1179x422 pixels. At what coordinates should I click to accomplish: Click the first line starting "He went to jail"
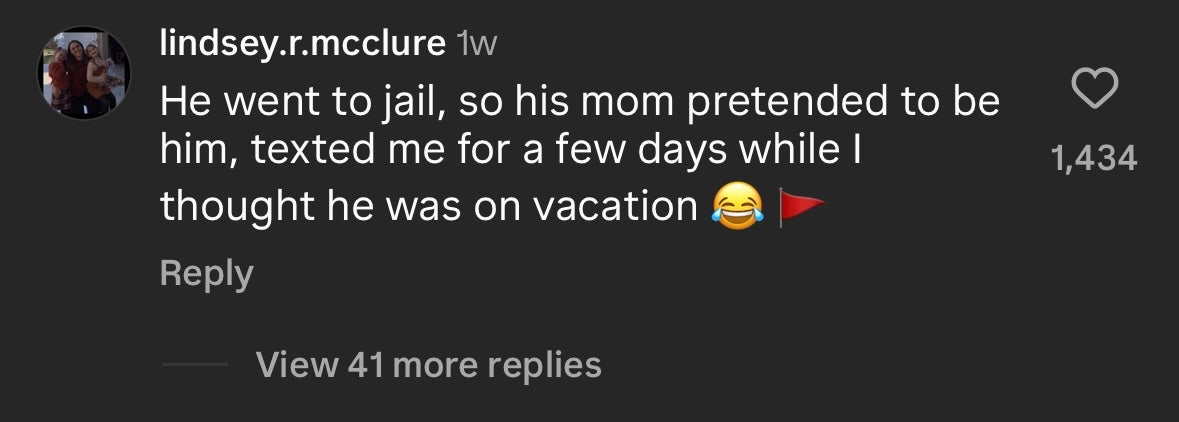click(580, 100)
